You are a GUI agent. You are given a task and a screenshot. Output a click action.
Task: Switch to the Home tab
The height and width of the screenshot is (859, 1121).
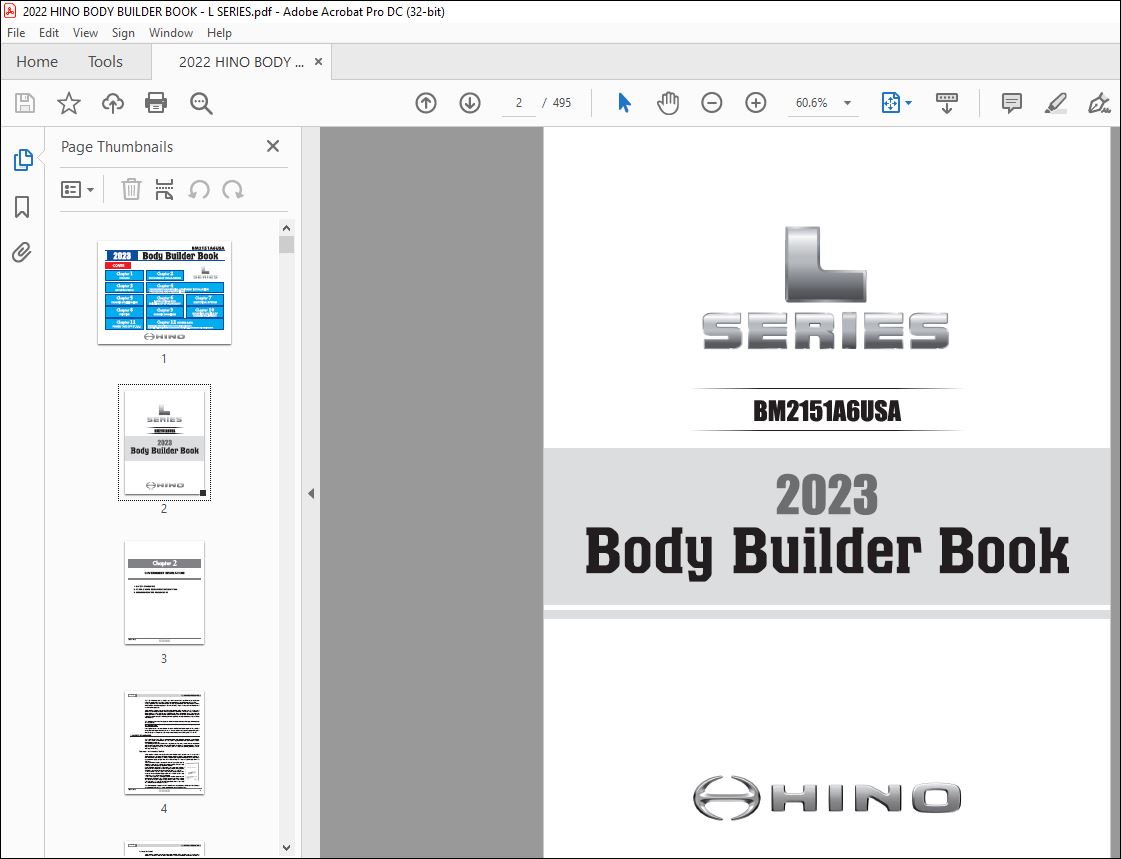click(37, 62)
